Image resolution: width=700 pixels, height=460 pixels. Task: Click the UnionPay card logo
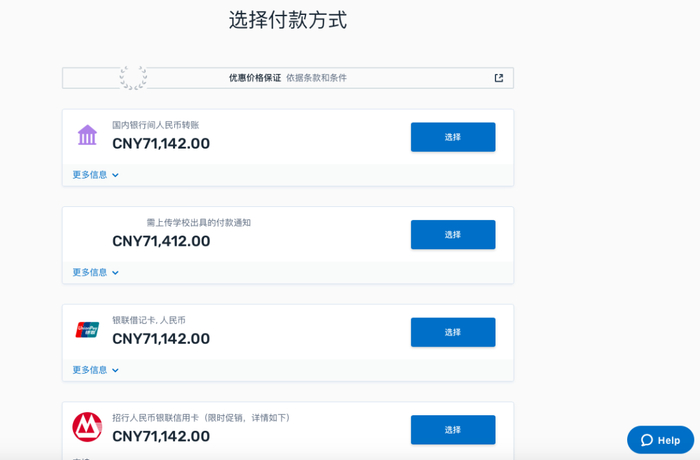(x=87, y=330)
